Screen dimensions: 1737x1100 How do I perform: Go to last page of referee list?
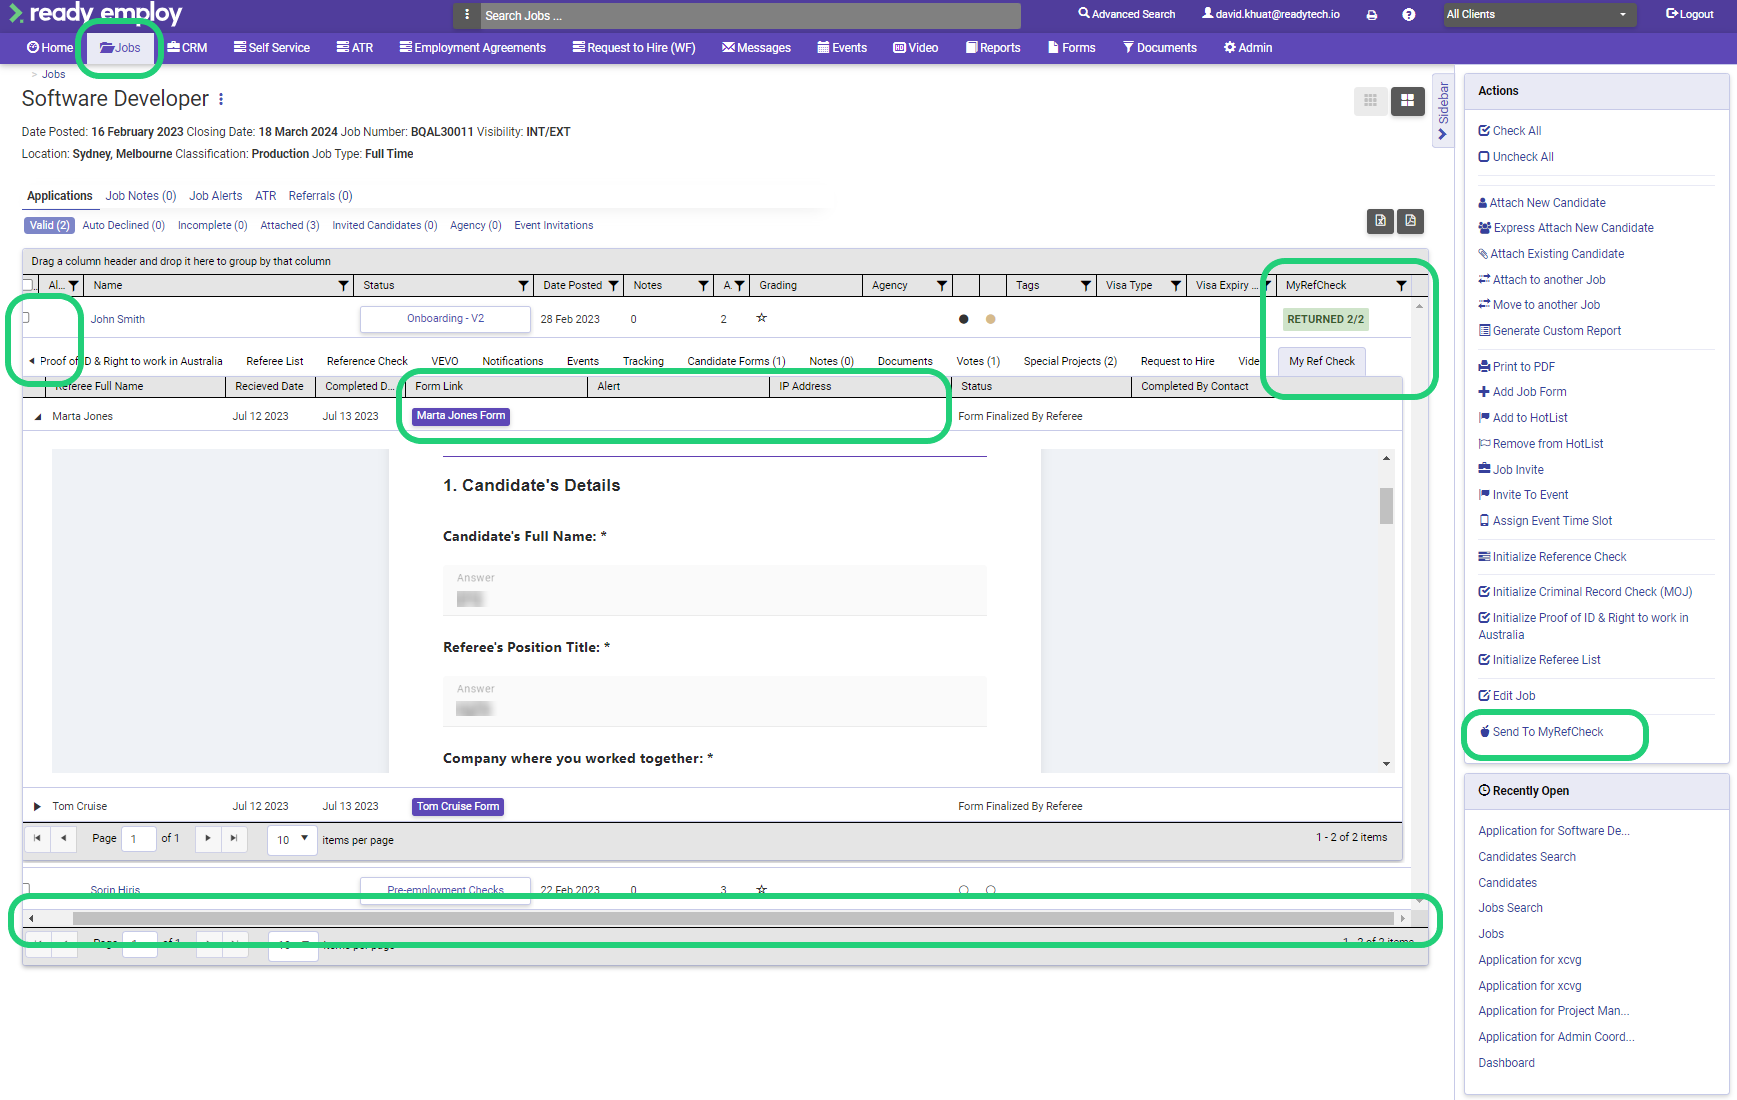coord(233,838)
